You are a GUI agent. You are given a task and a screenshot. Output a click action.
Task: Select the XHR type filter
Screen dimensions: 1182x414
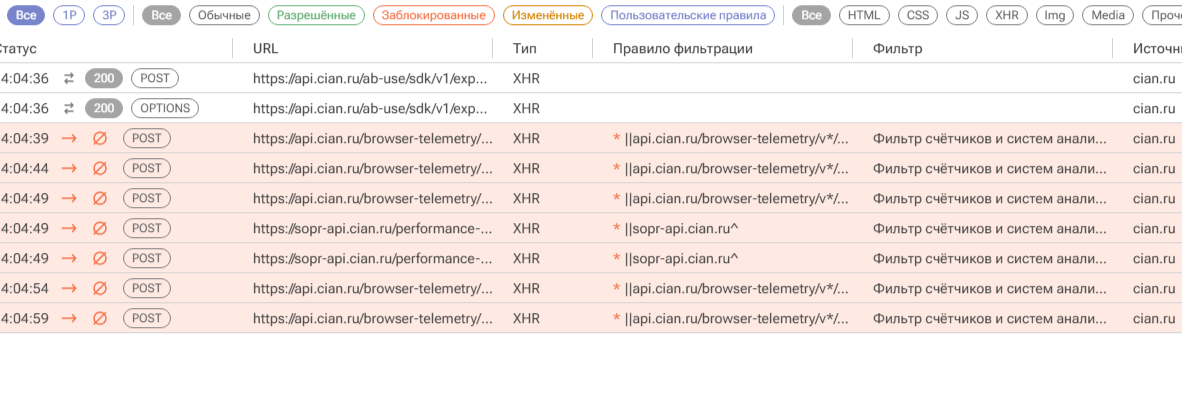pyautogui.click(x=1006, y=15)
